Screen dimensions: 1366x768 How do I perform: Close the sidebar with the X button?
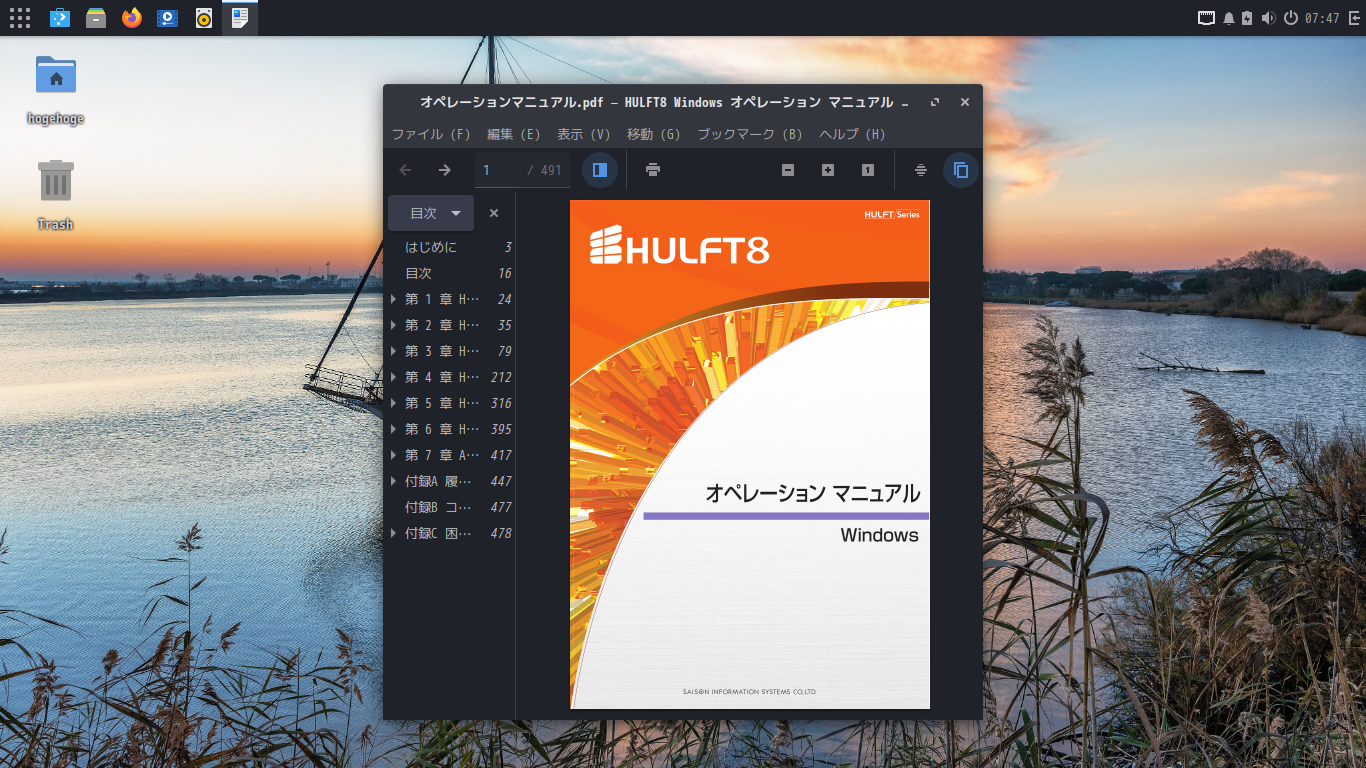(494, 213)
